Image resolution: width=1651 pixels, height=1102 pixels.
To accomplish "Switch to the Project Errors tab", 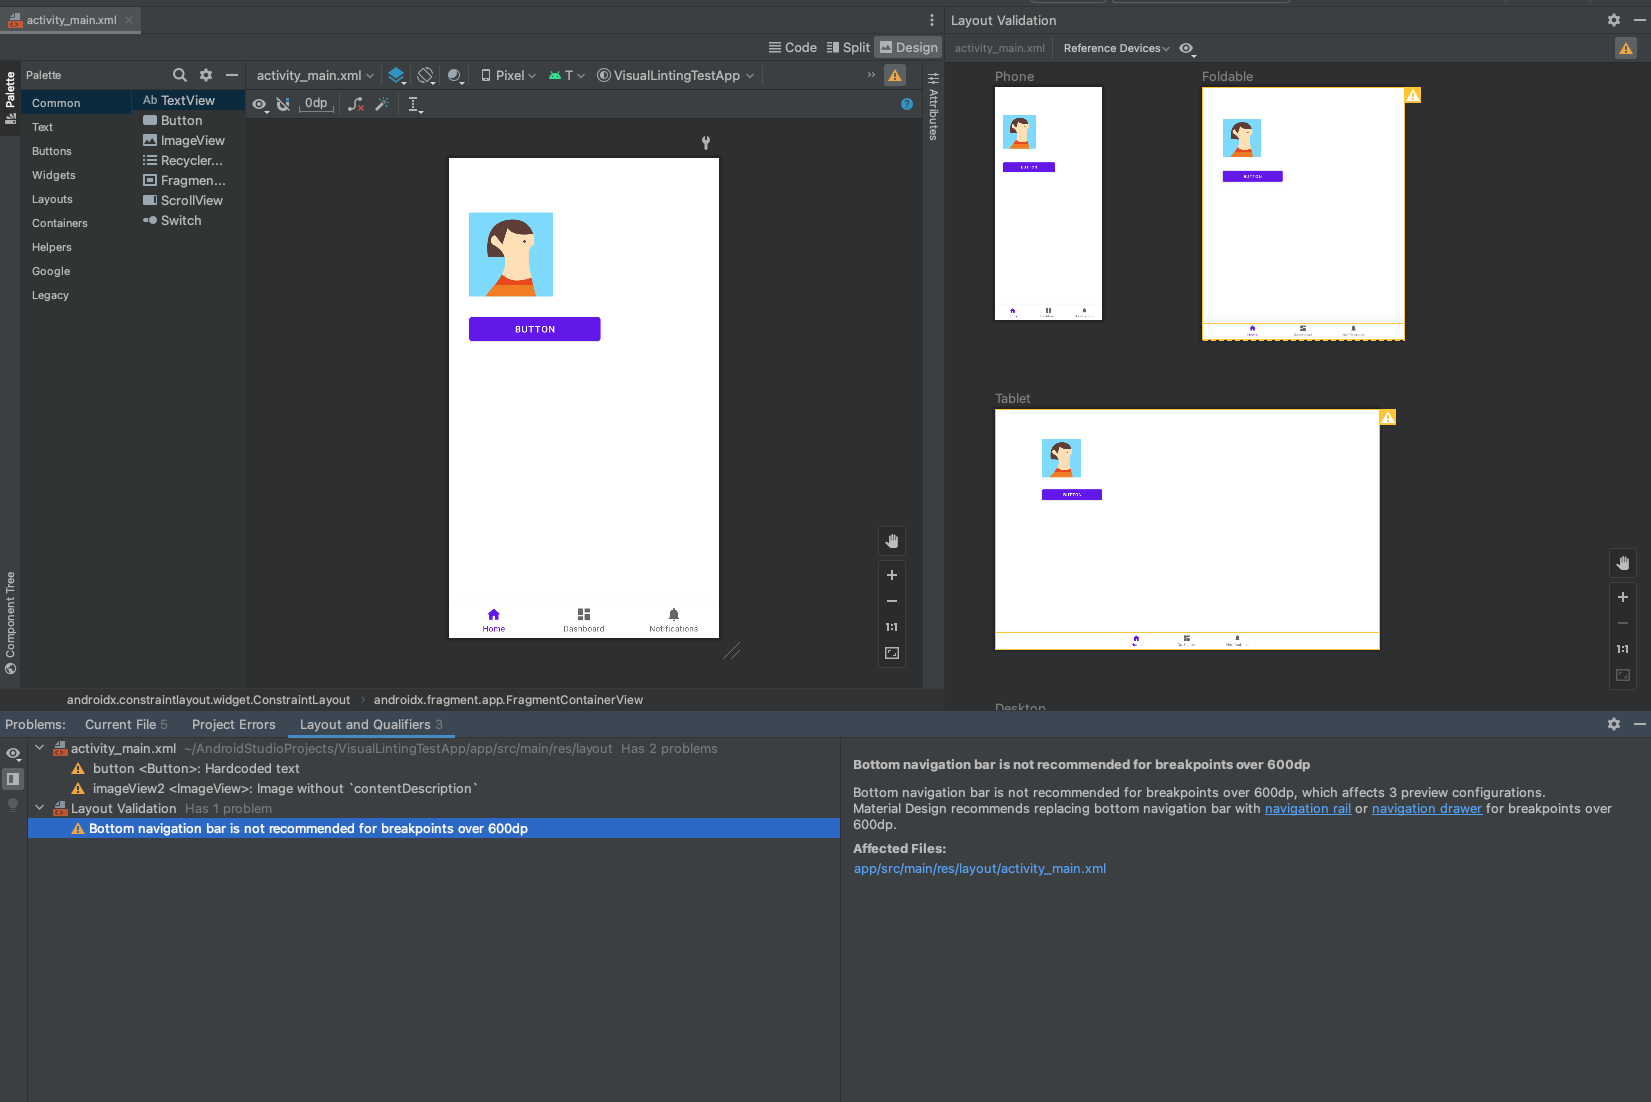I will coord(233,724).
